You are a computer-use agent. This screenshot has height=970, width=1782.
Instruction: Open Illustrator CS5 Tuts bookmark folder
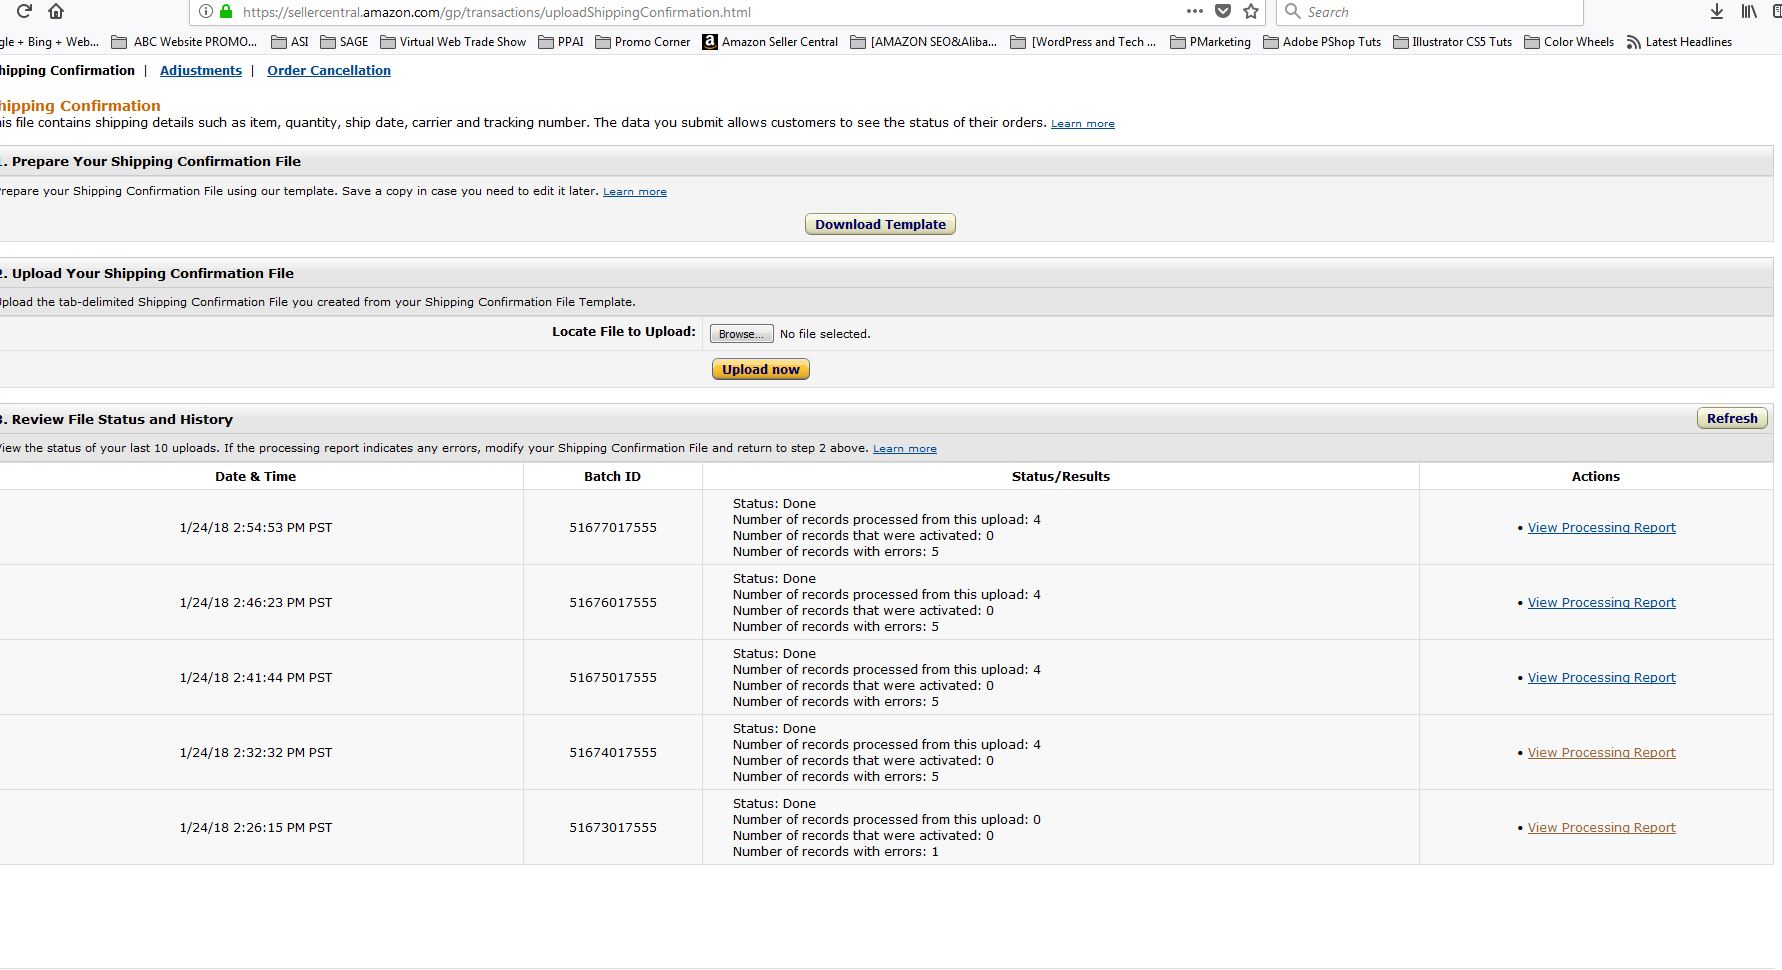click(x=1453, y=42)
